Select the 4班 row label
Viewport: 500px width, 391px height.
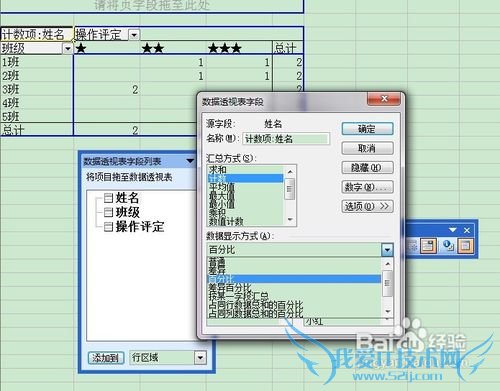coord(37,103)
